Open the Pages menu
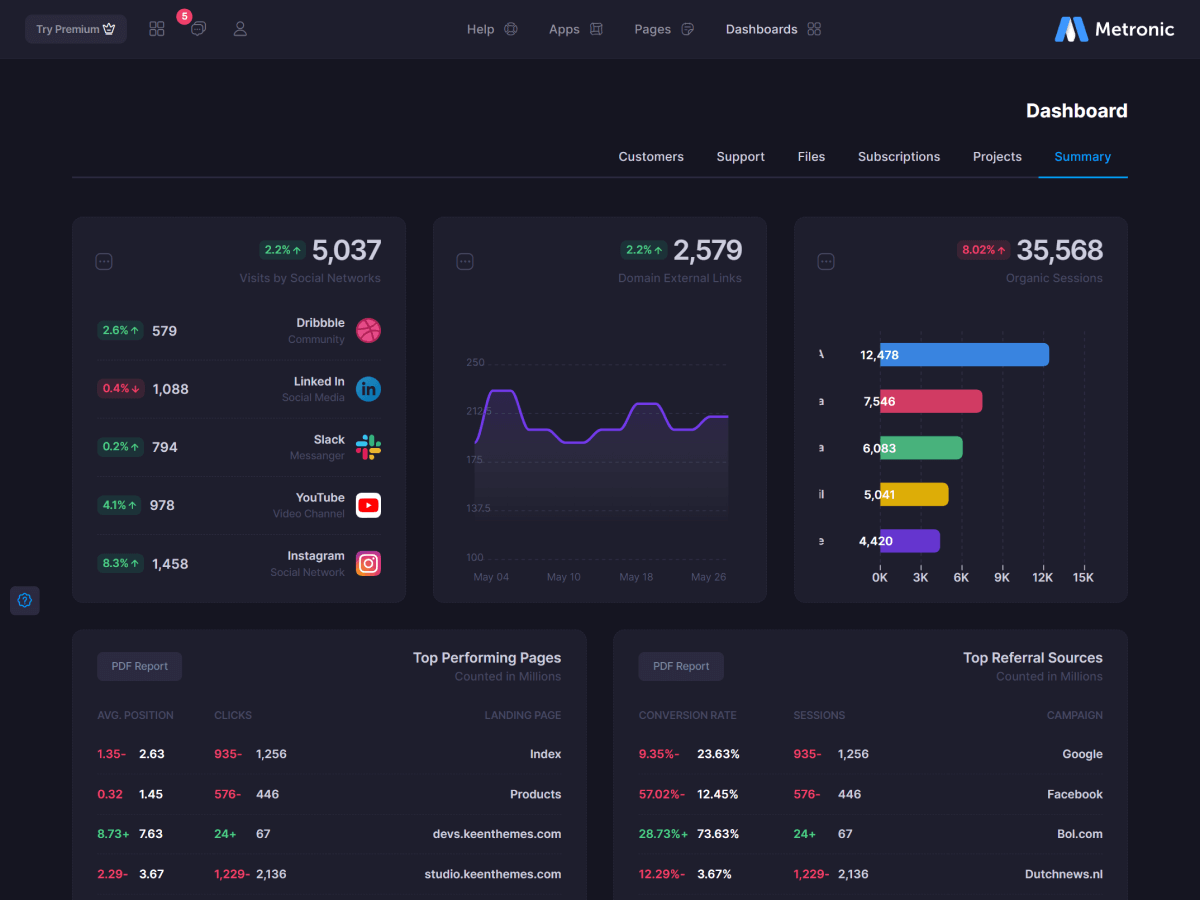This screenshot has width=1200, height=900. pyautogui.click(x=663, y=29)
